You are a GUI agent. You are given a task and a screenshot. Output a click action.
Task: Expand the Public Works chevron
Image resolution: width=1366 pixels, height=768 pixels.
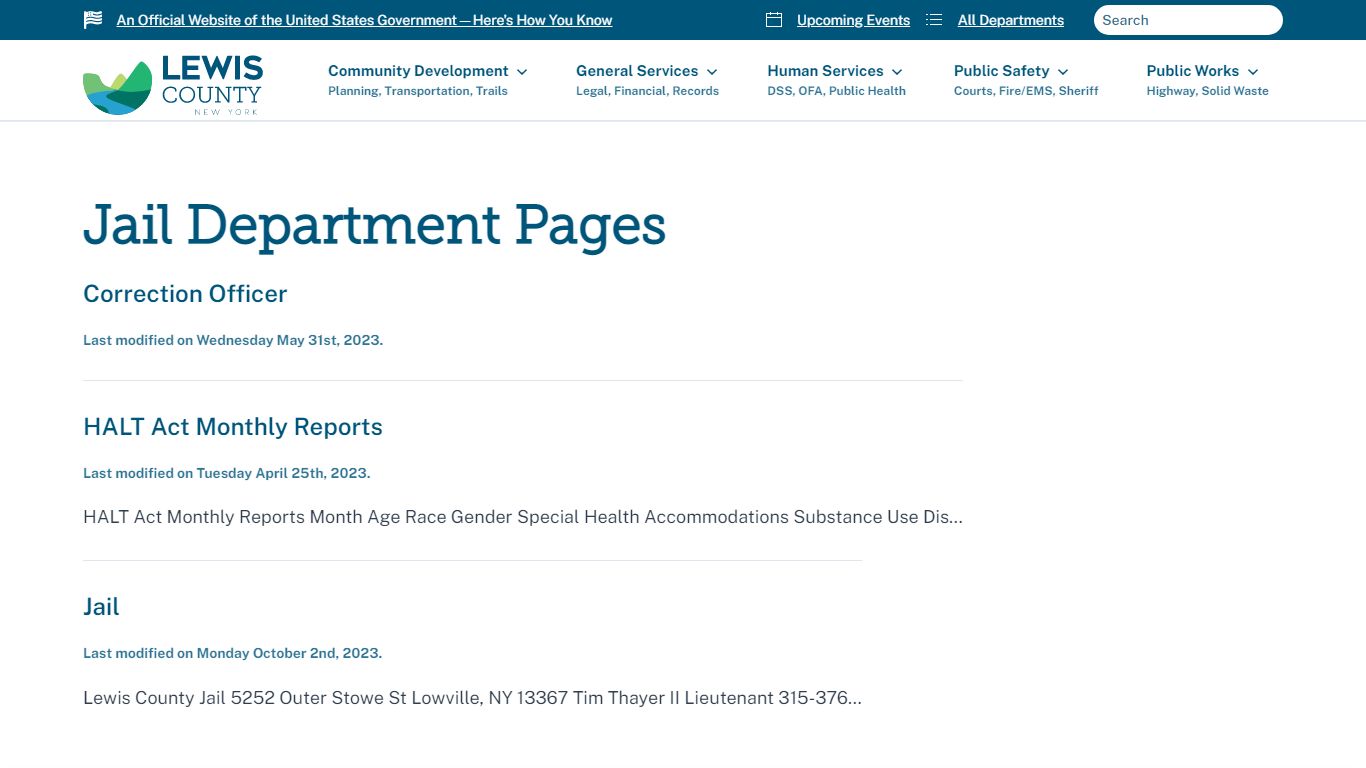[1253, 72]
